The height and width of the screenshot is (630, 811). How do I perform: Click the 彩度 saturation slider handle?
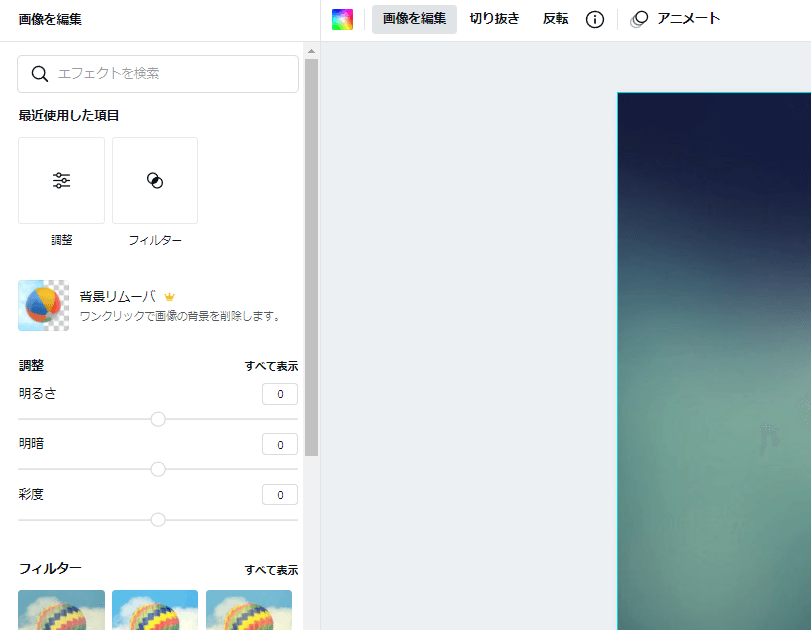(157, 520)
